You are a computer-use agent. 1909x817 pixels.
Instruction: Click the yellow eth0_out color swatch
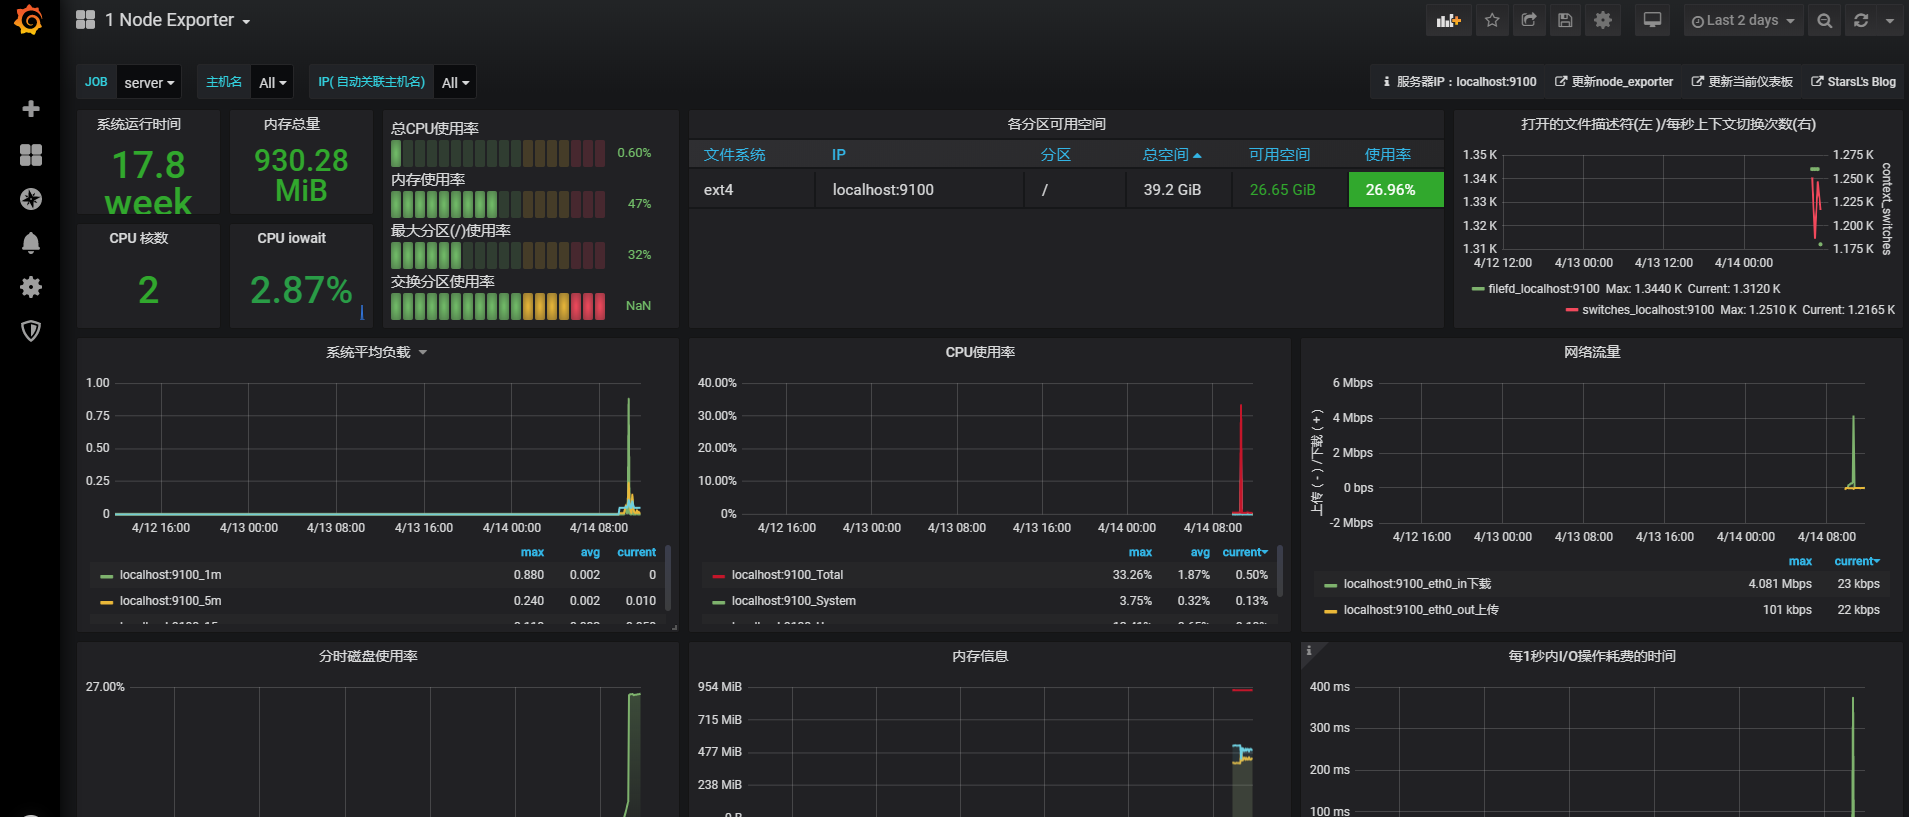pos(1330,611)
